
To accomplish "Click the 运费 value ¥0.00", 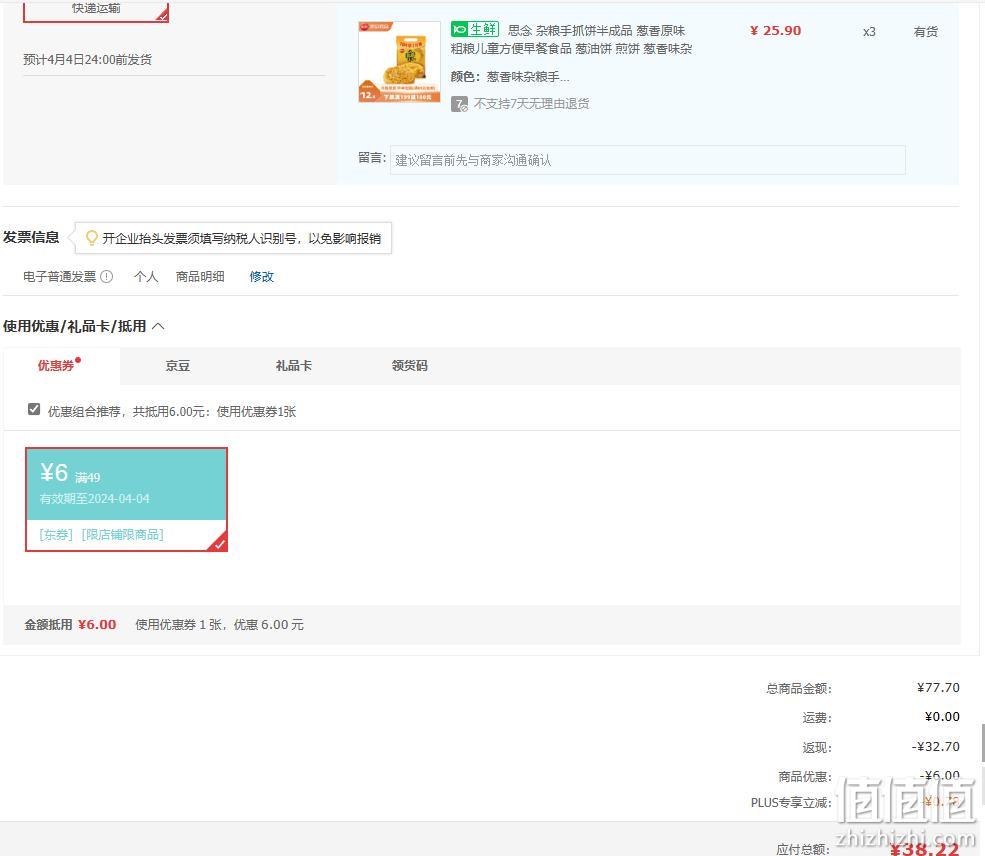I will click(942, 717).
